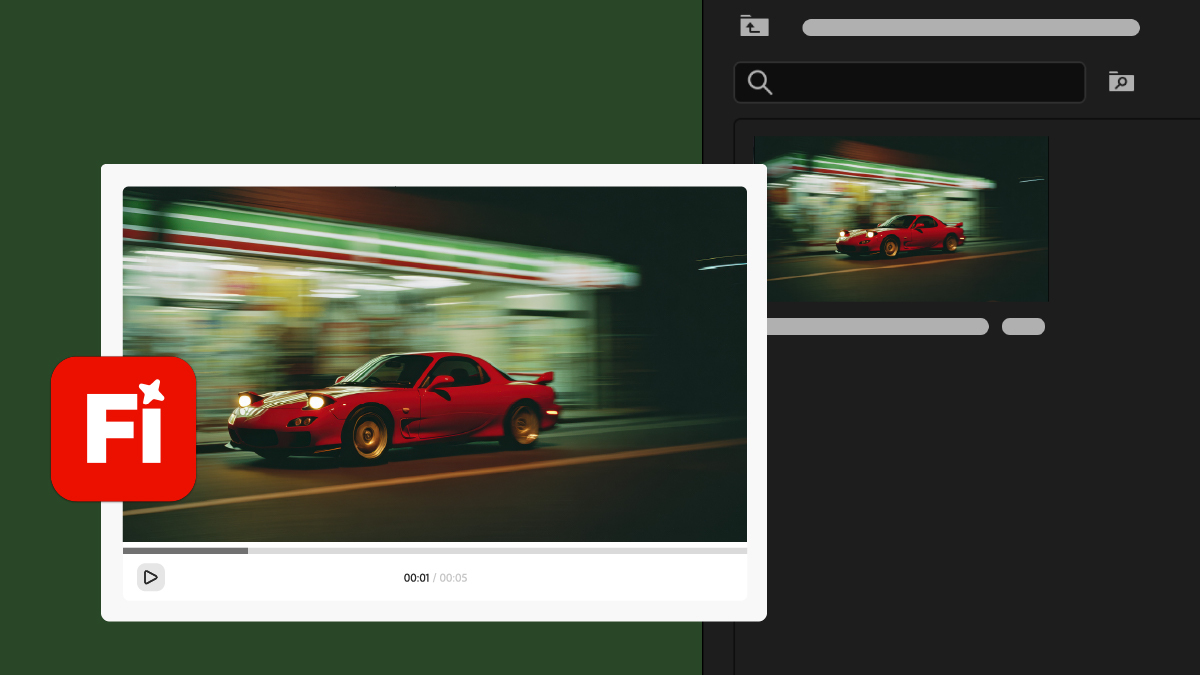Seek to the unplayed part of progress bar
The image size is (1200, 675).
pyautogui.click(x=500, y=550)
